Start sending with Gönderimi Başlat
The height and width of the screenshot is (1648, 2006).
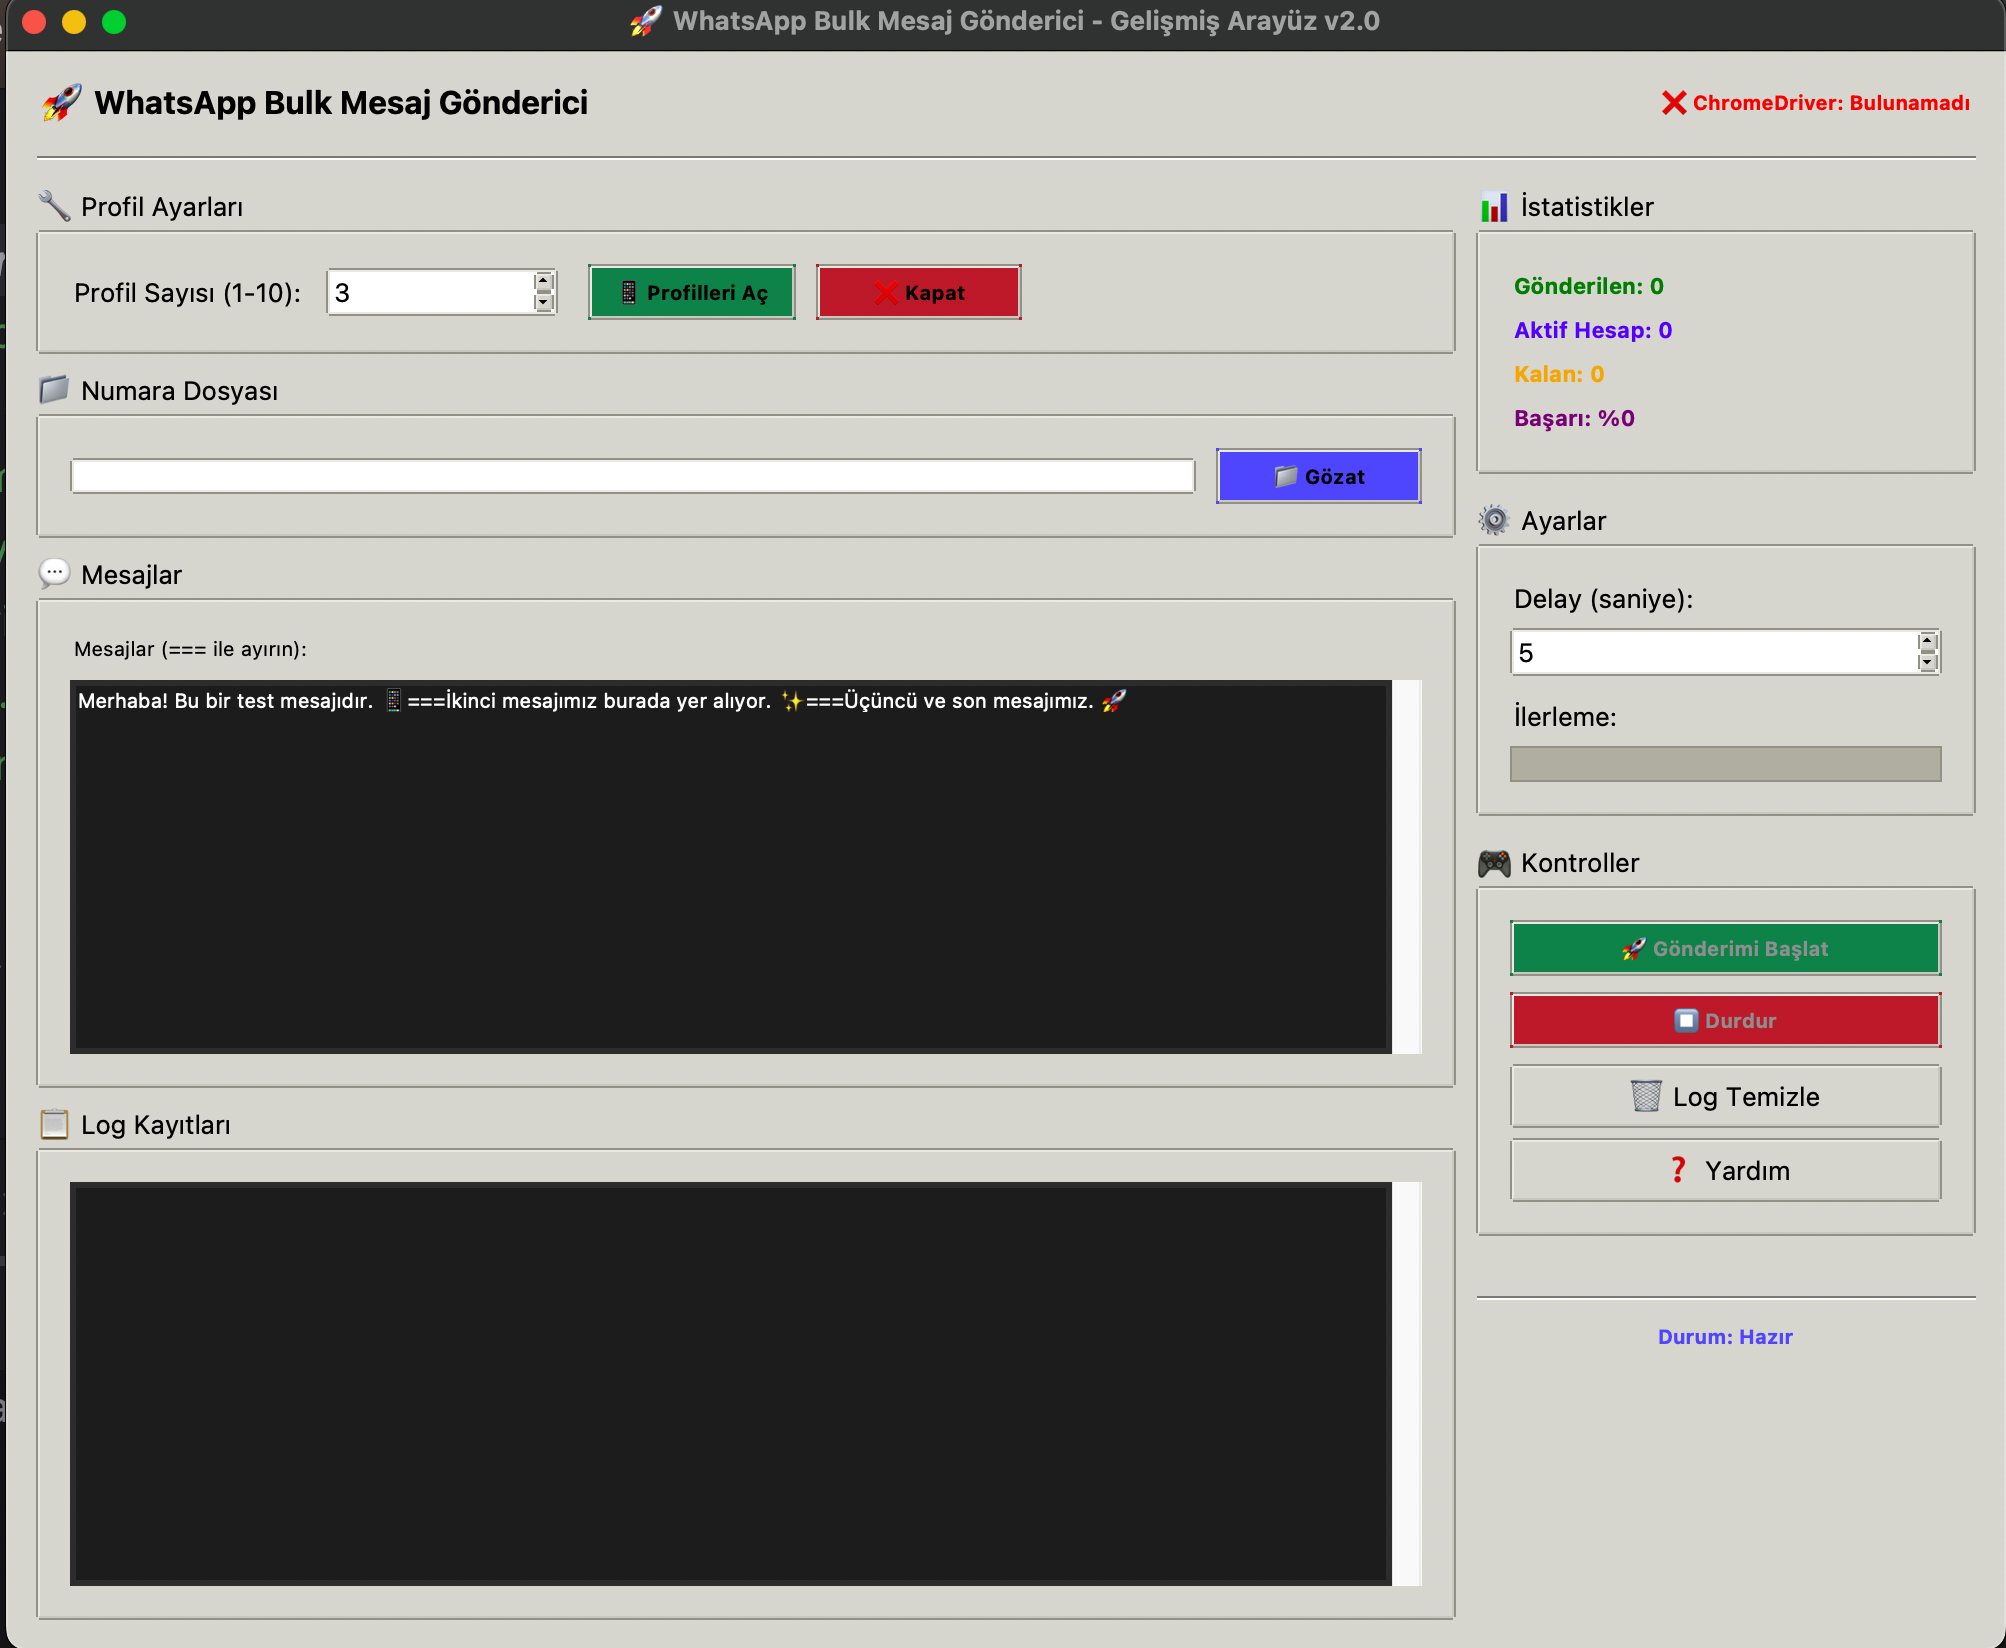pyautogui.click(x=1725, y=948)
